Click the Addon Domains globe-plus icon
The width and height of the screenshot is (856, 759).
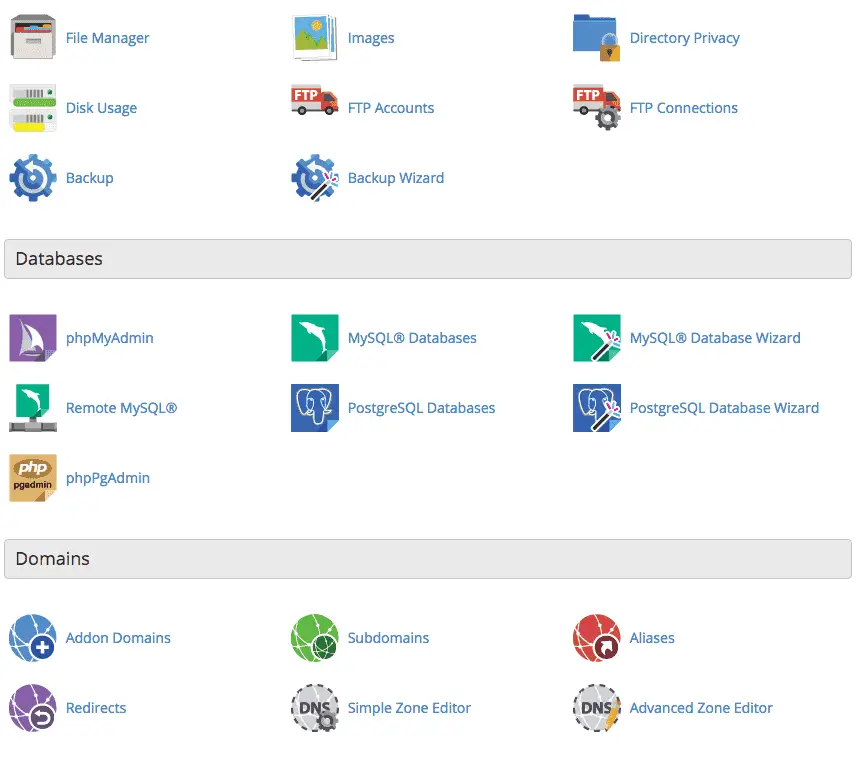point(33,638)
